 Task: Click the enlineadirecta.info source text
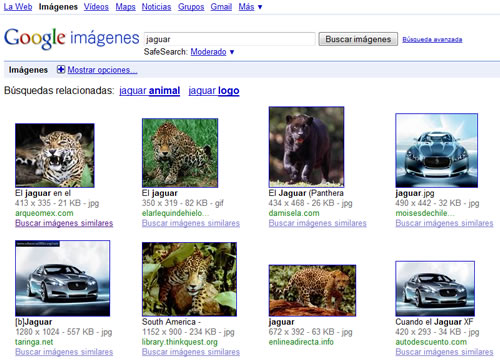301,342
